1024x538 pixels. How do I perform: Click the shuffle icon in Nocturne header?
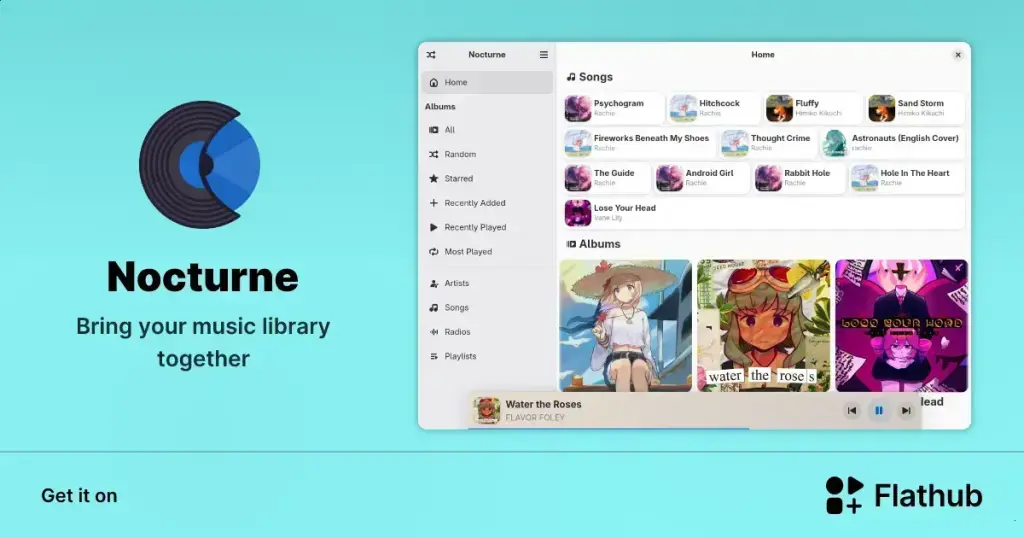pyautogui.click(x=431, y=55)
